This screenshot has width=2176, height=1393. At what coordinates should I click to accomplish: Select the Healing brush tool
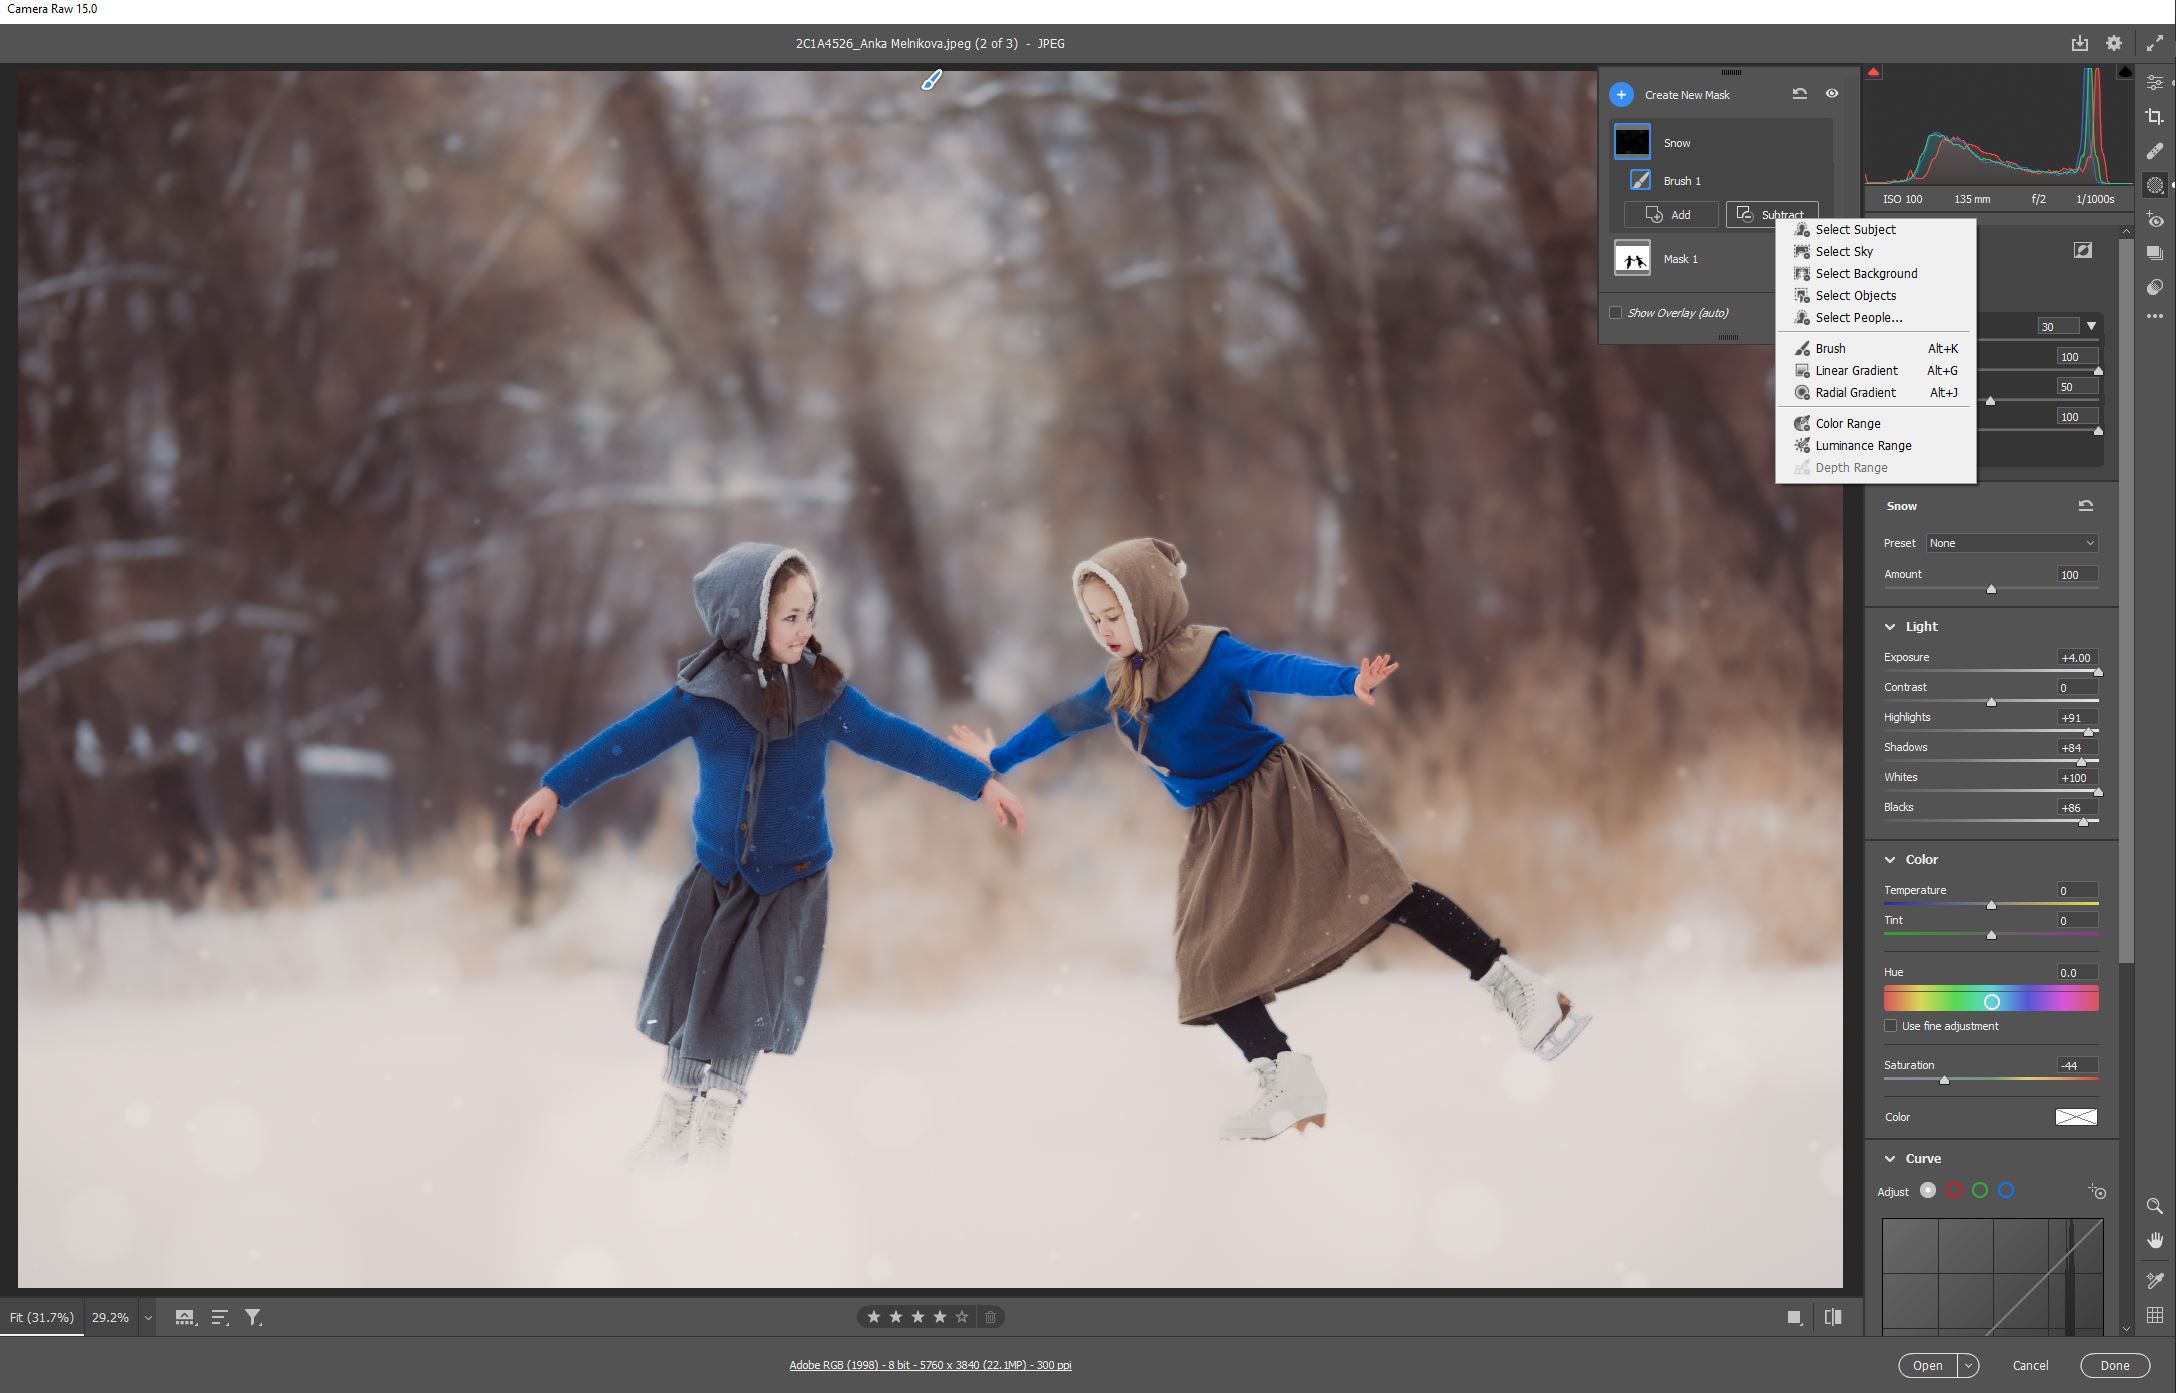coord(2155,151)
